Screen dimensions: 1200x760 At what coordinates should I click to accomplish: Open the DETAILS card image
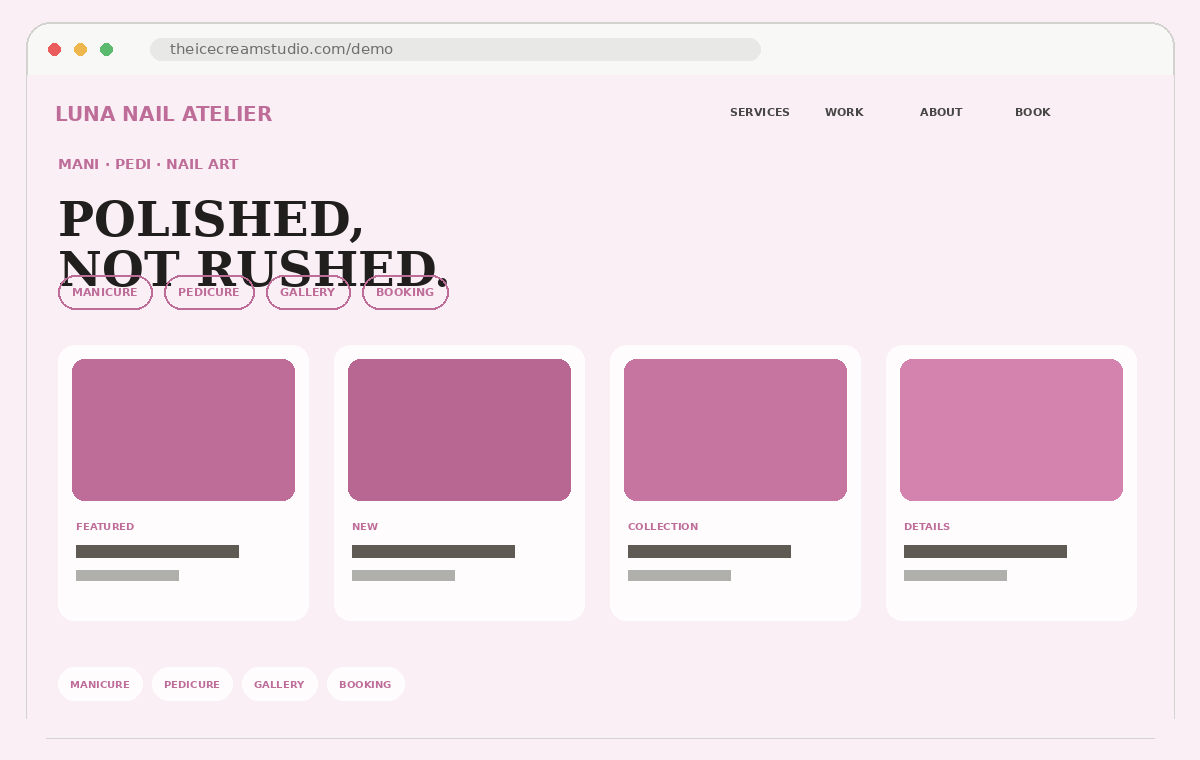pyautogui.click(x=1011, y=430)
